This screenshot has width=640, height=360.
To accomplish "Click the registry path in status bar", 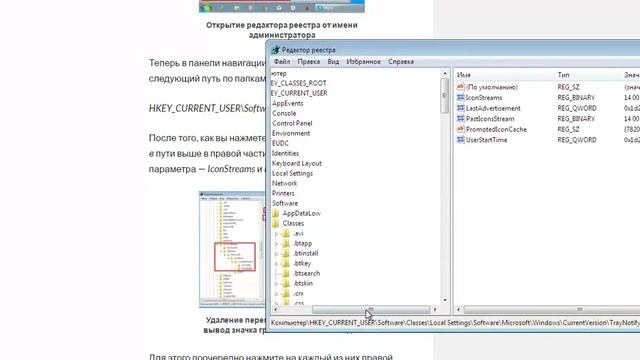I will click(x=455, y=323).
